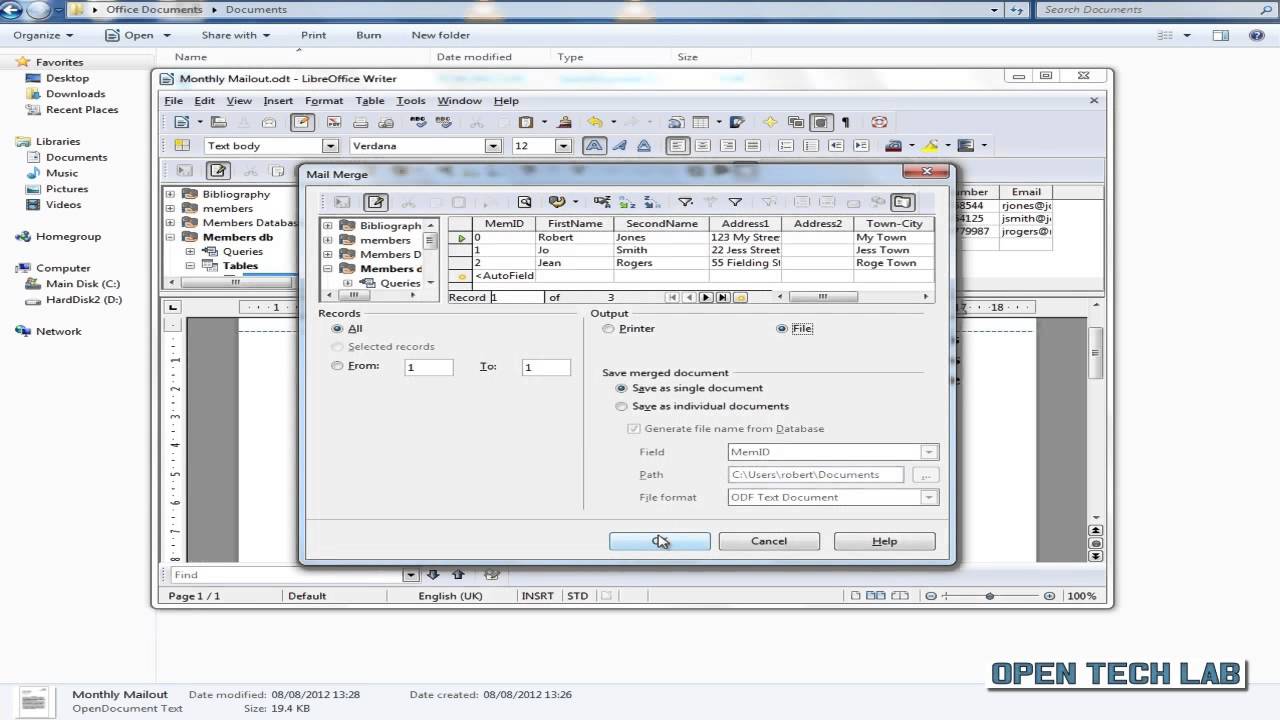
Task: Open paragraph style Text body dropdown
Action: [x=331, y=146]
